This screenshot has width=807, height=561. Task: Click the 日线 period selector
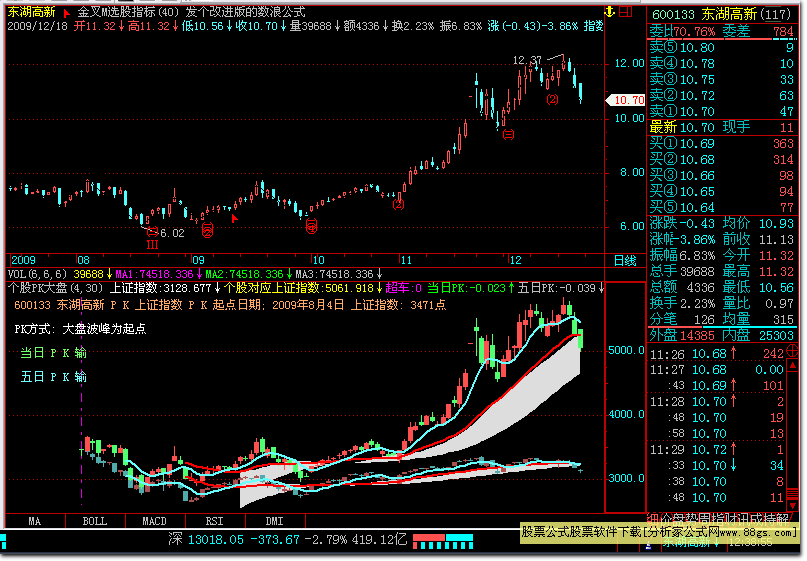coord(624,260)
